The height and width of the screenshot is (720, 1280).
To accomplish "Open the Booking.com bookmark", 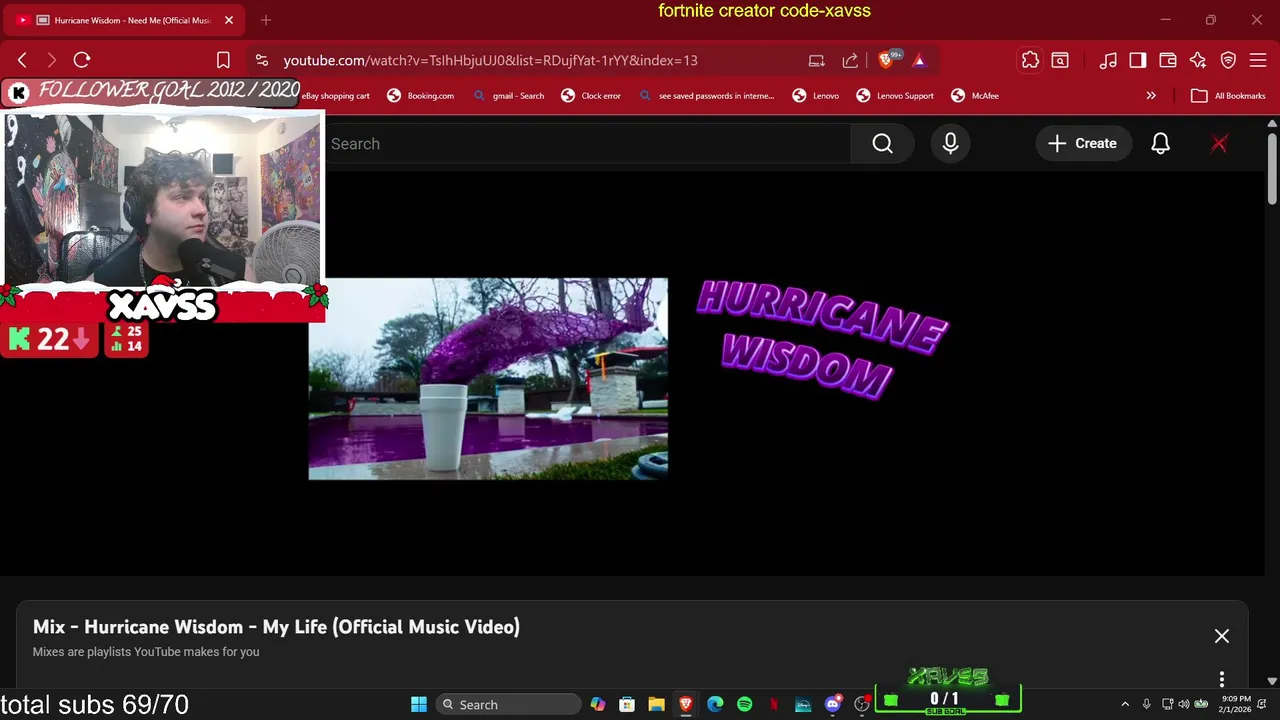I will pos(420,96).
